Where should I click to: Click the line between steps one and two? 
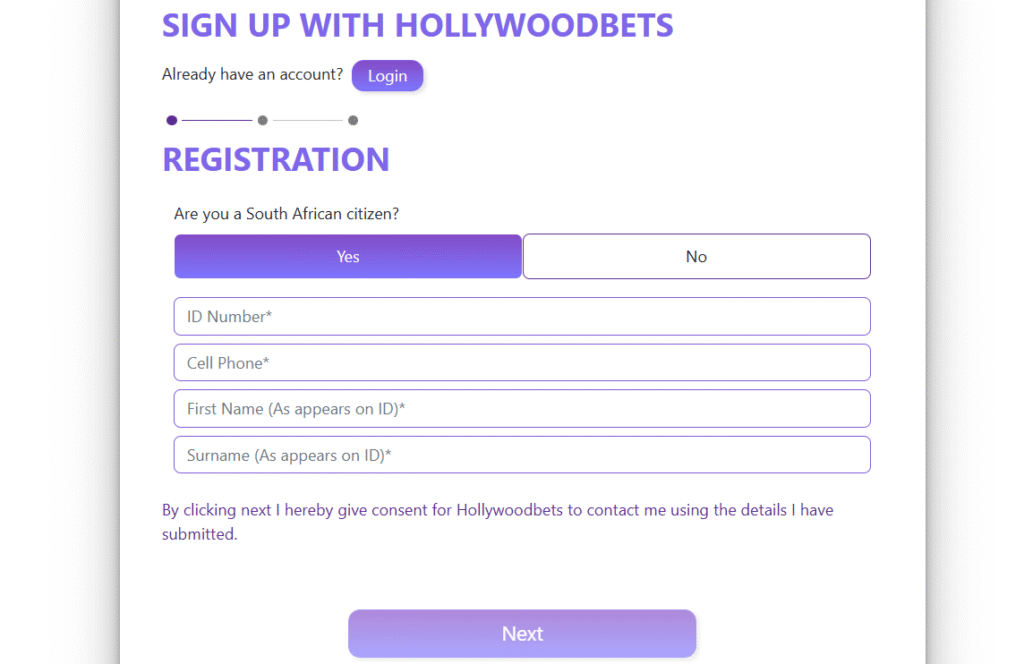click(x=217, y=121)
